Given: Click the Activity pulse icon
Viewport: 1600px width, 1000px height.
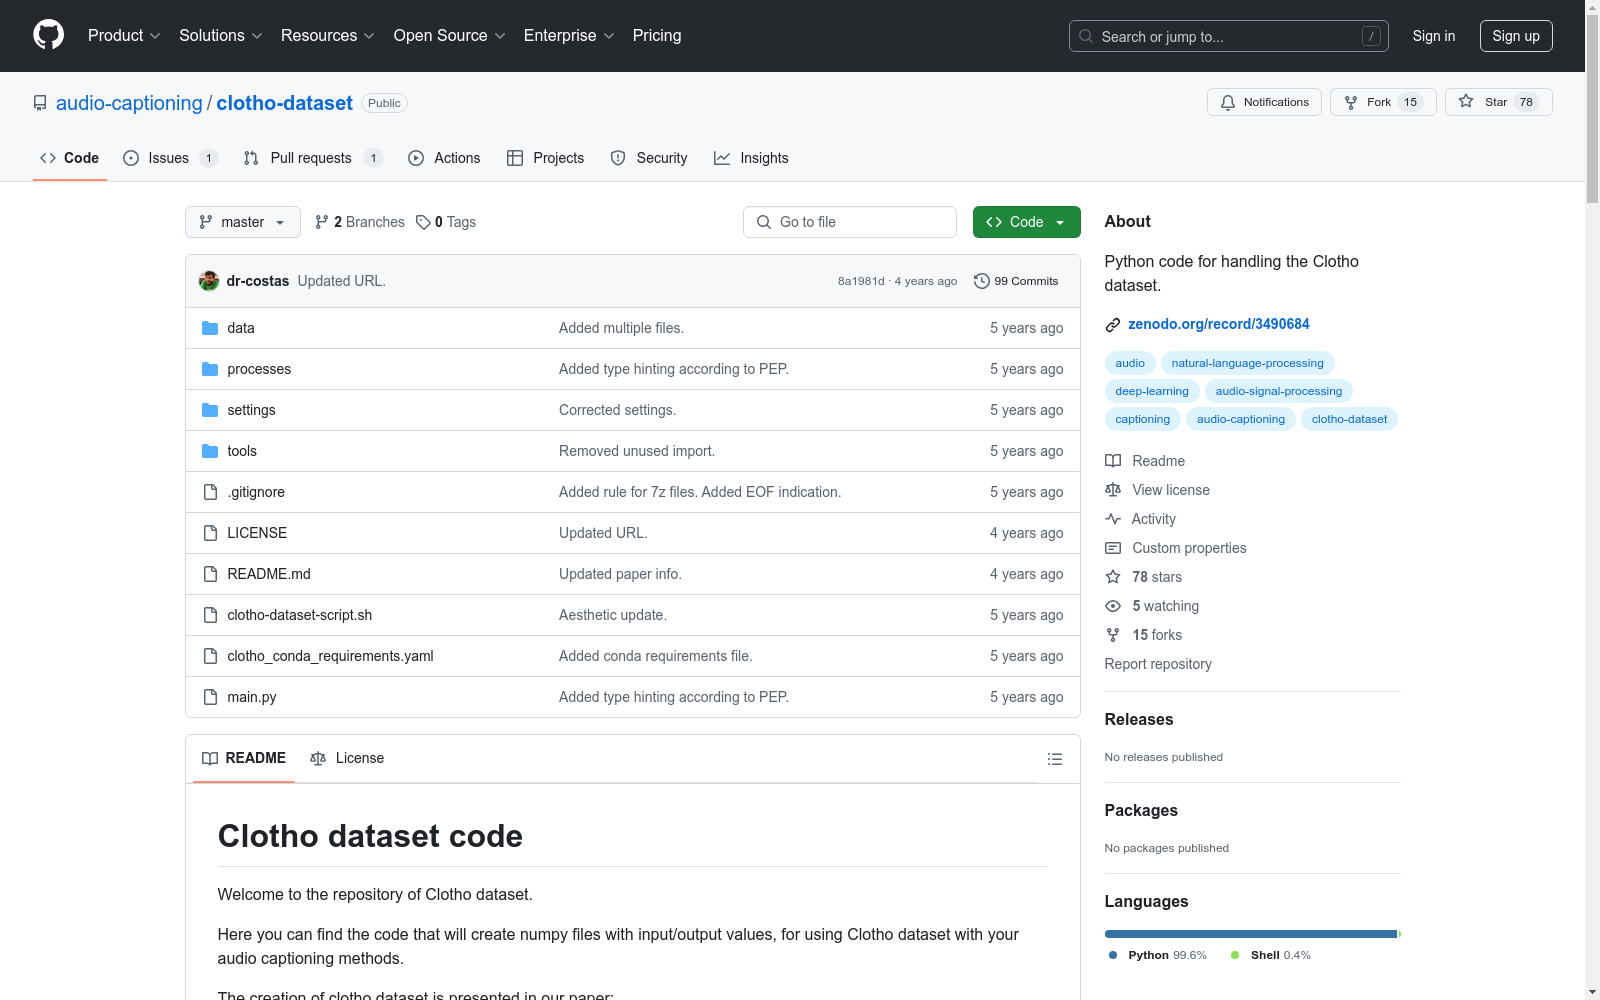Looking at the screenshot, I should 1113,519.
